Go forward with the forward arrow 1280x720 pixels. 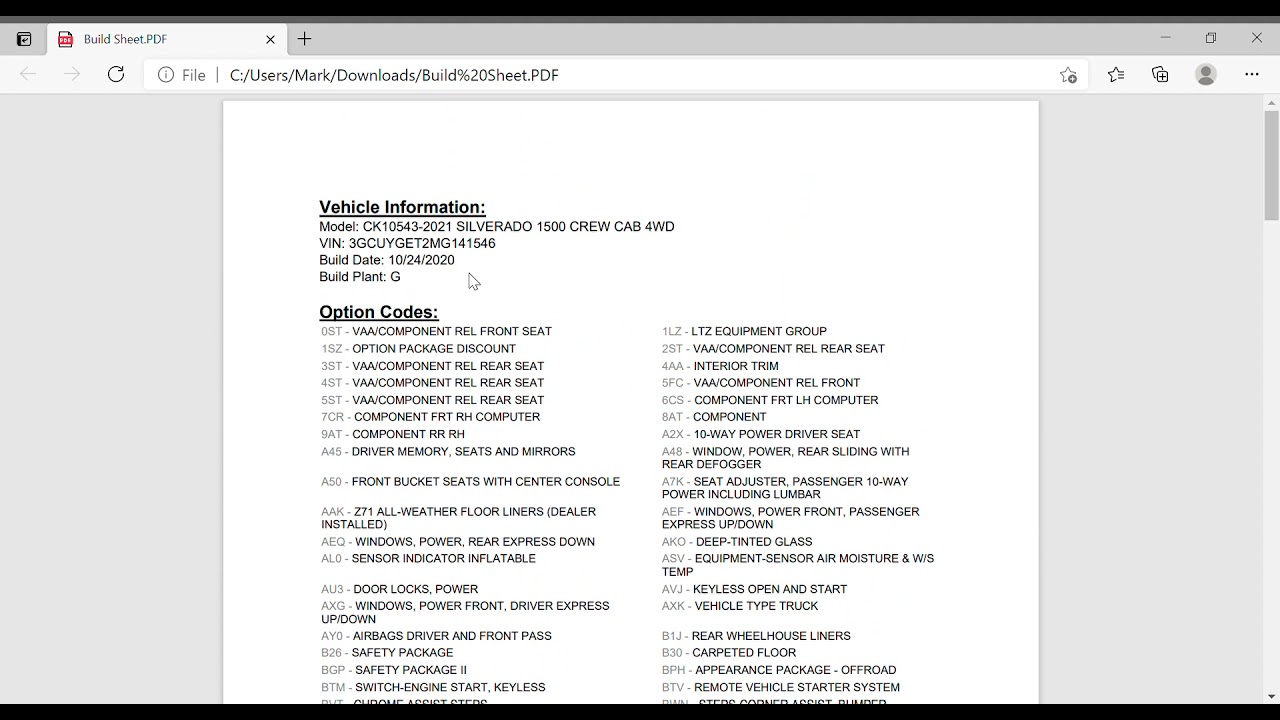tap(72, 75)
